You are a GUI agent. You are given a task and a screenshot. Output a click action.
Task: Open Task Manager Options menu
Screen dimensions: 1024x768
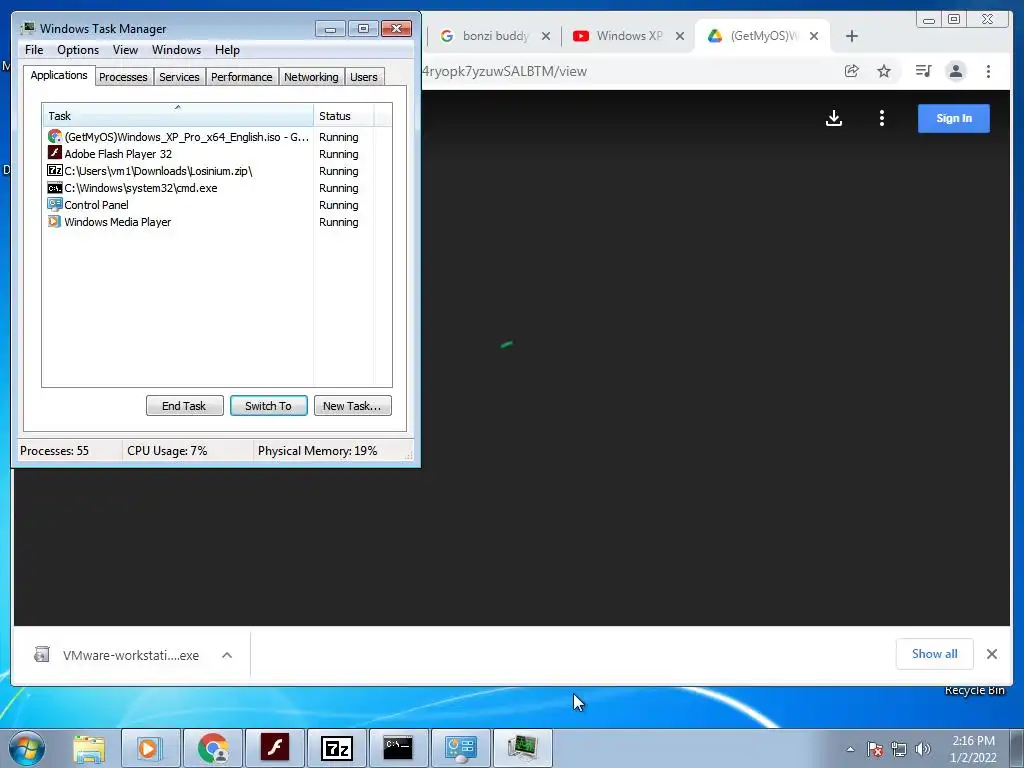click(78, 50)
